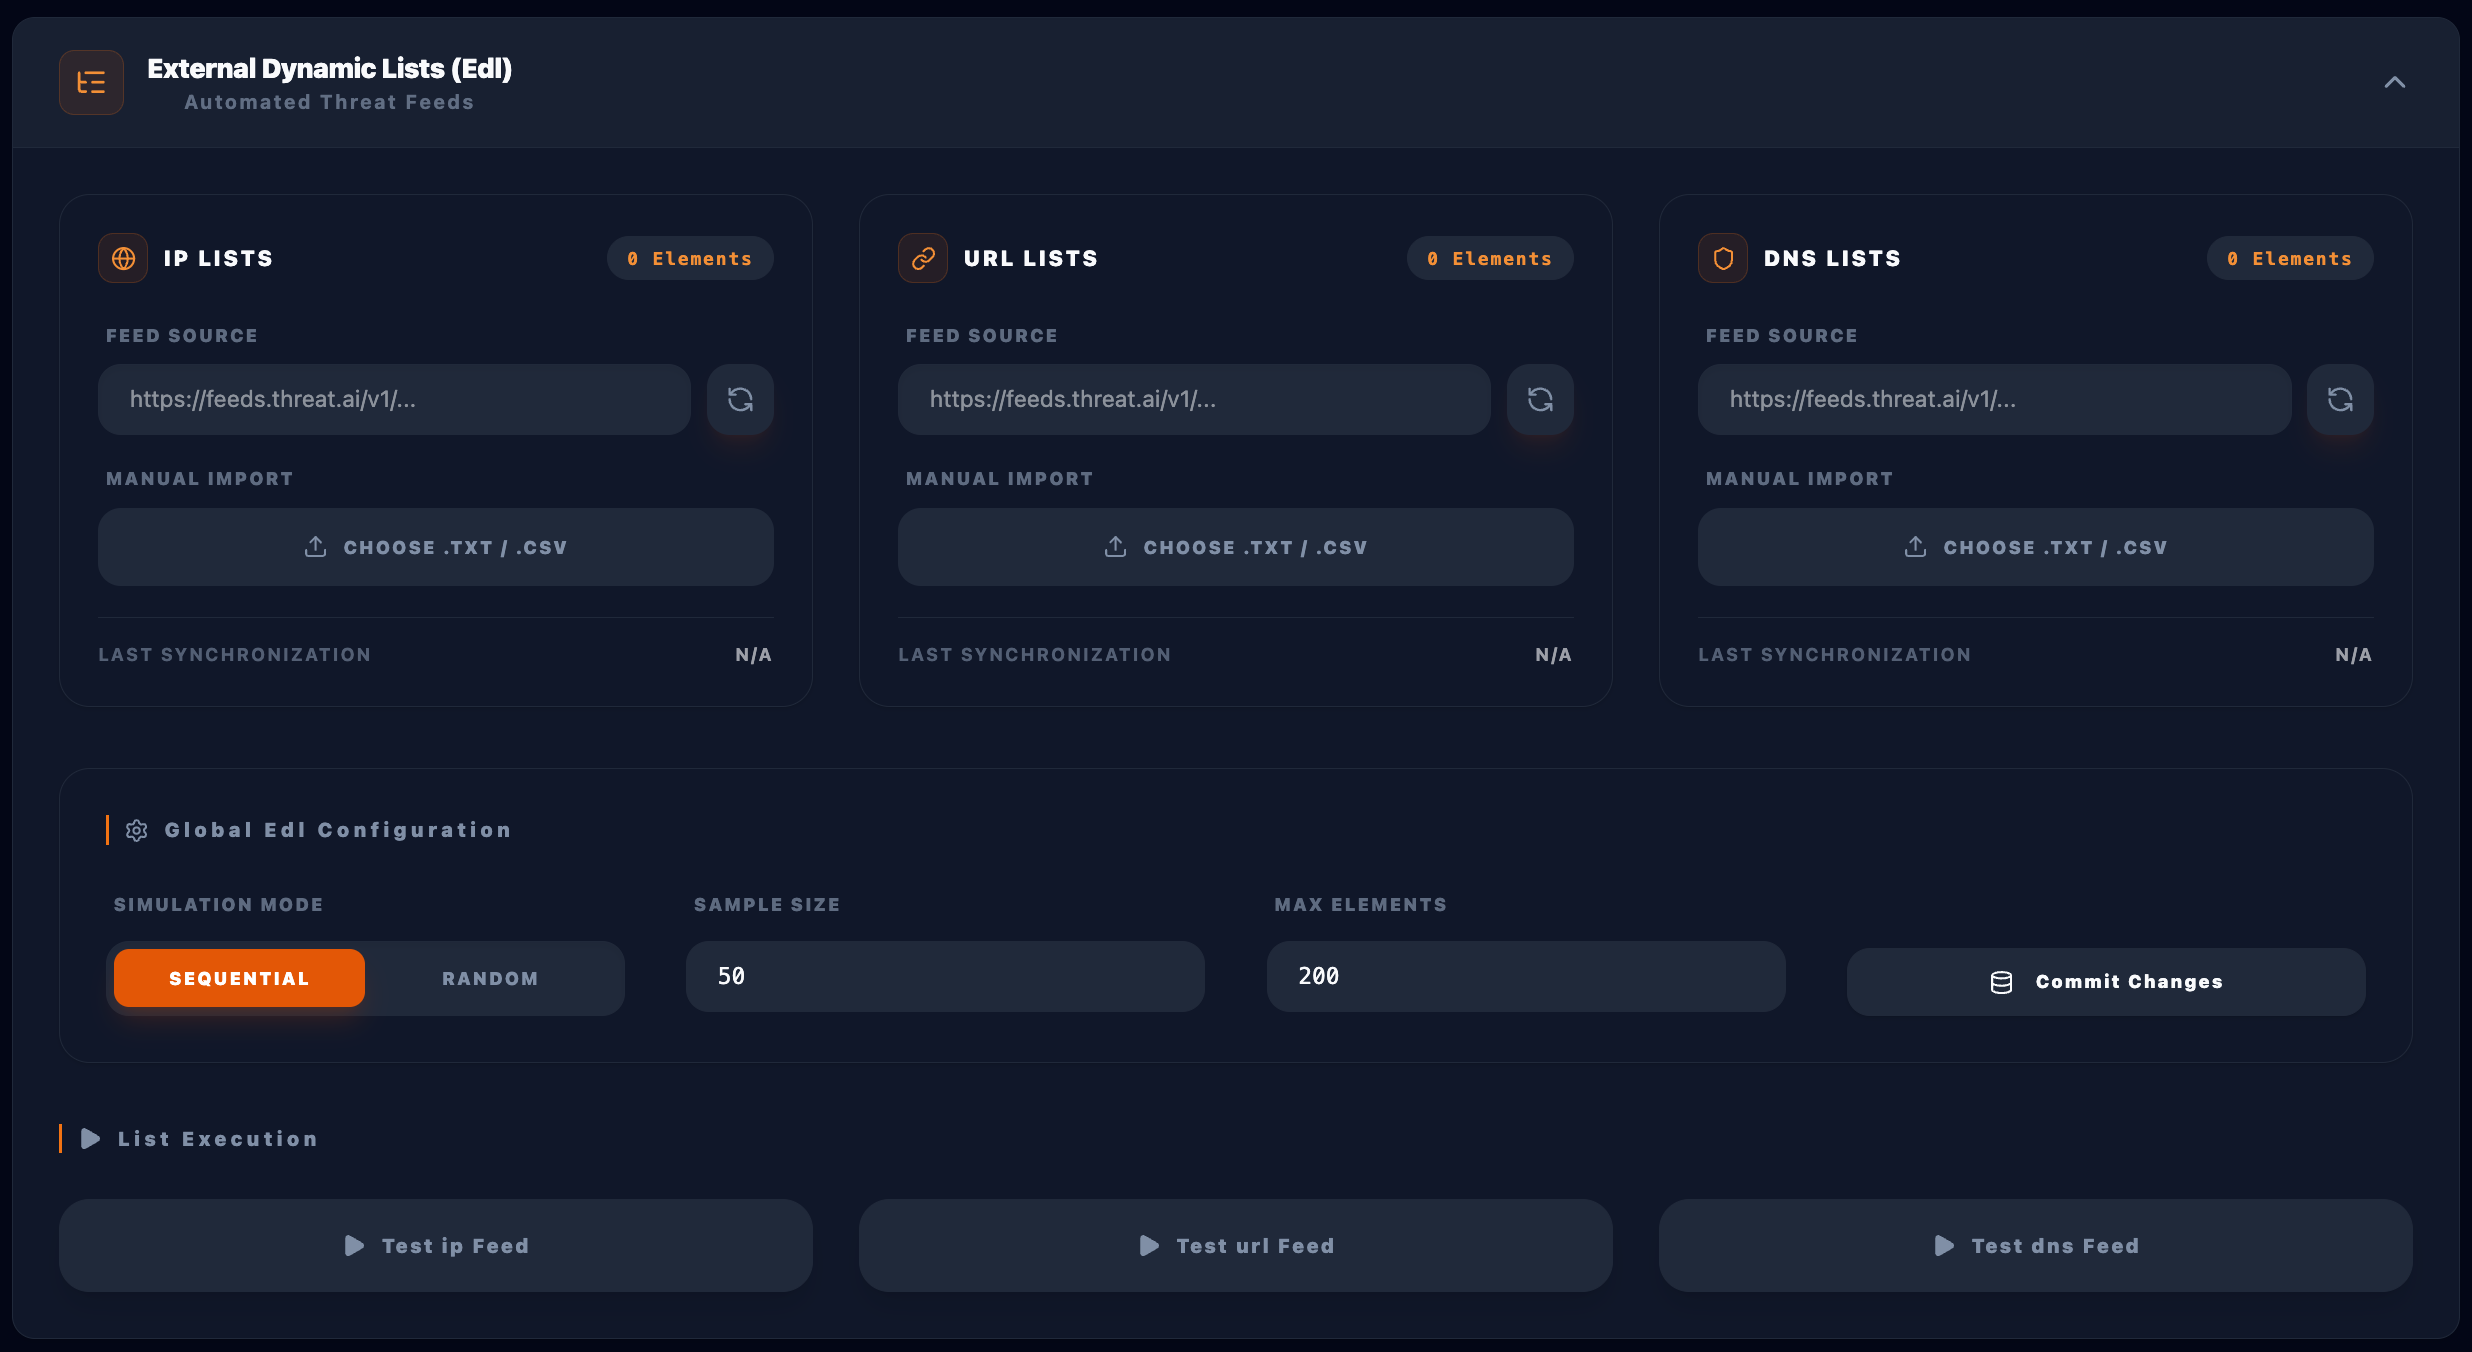Click the DNS Lists shield icon
The width and height of the screenshot is (2472, 1352).
coord(1723,258)
